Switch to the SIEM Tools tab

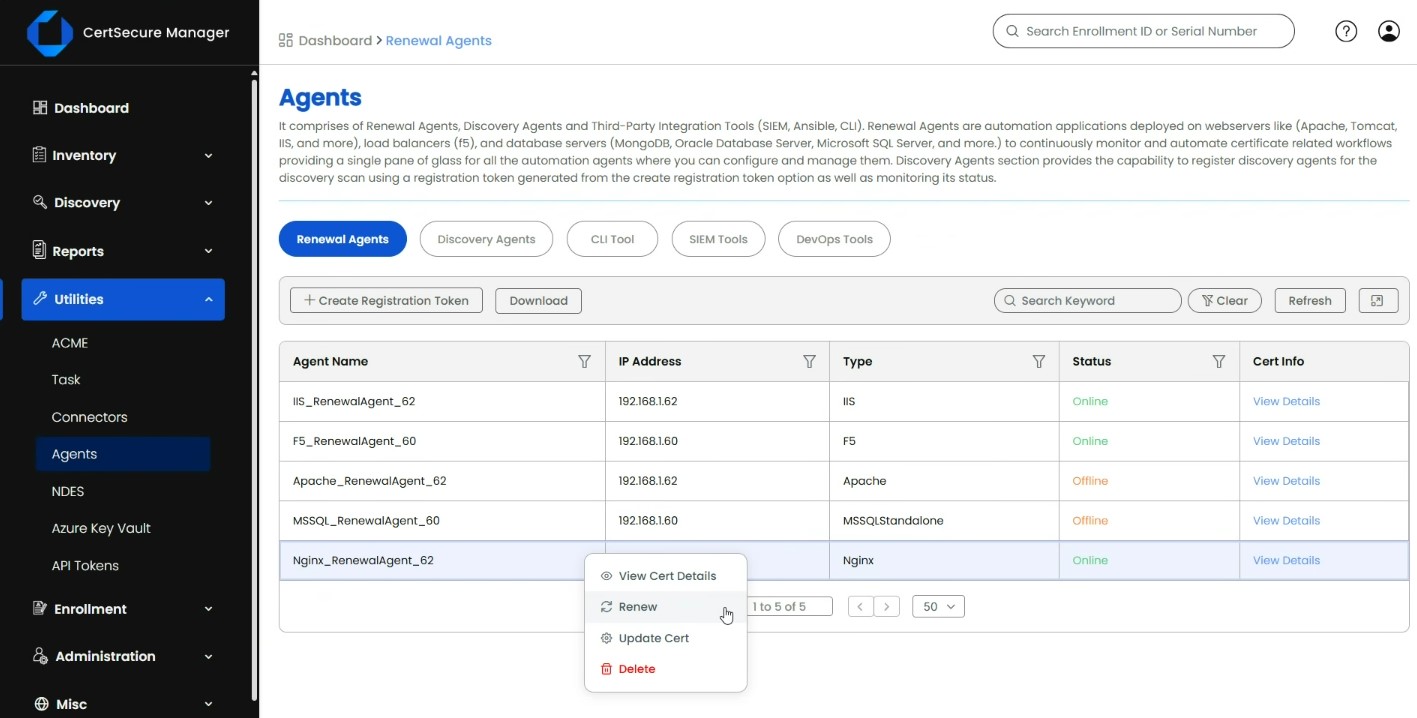pos(718,239)
